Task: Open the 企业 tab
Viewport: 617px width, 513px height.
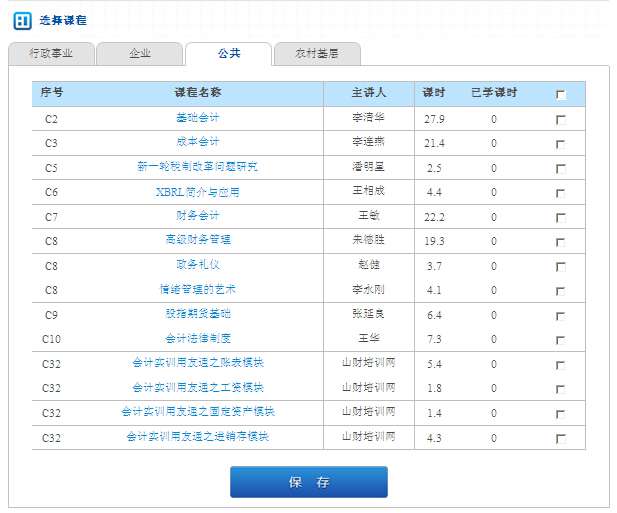Action: [x=139, y=54]
